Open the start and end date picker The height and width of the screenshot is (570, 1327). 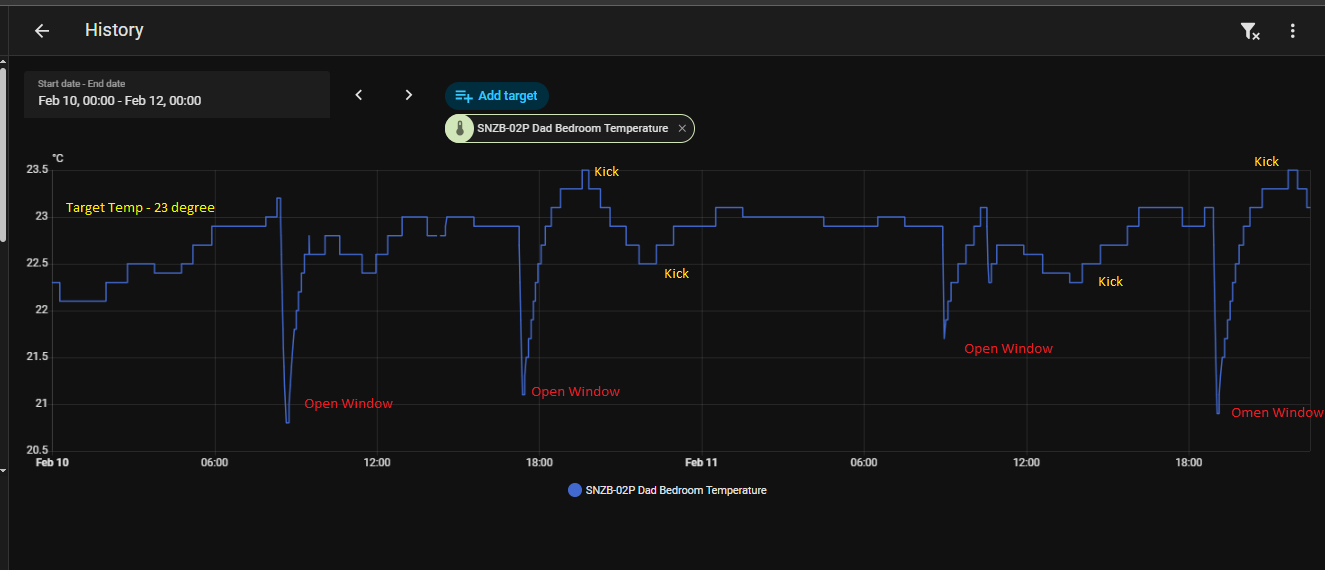[x=177, y=94]
